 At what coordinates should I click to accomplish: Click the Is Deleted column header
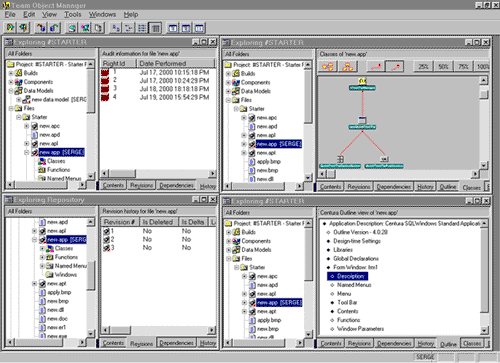[158, 222]
